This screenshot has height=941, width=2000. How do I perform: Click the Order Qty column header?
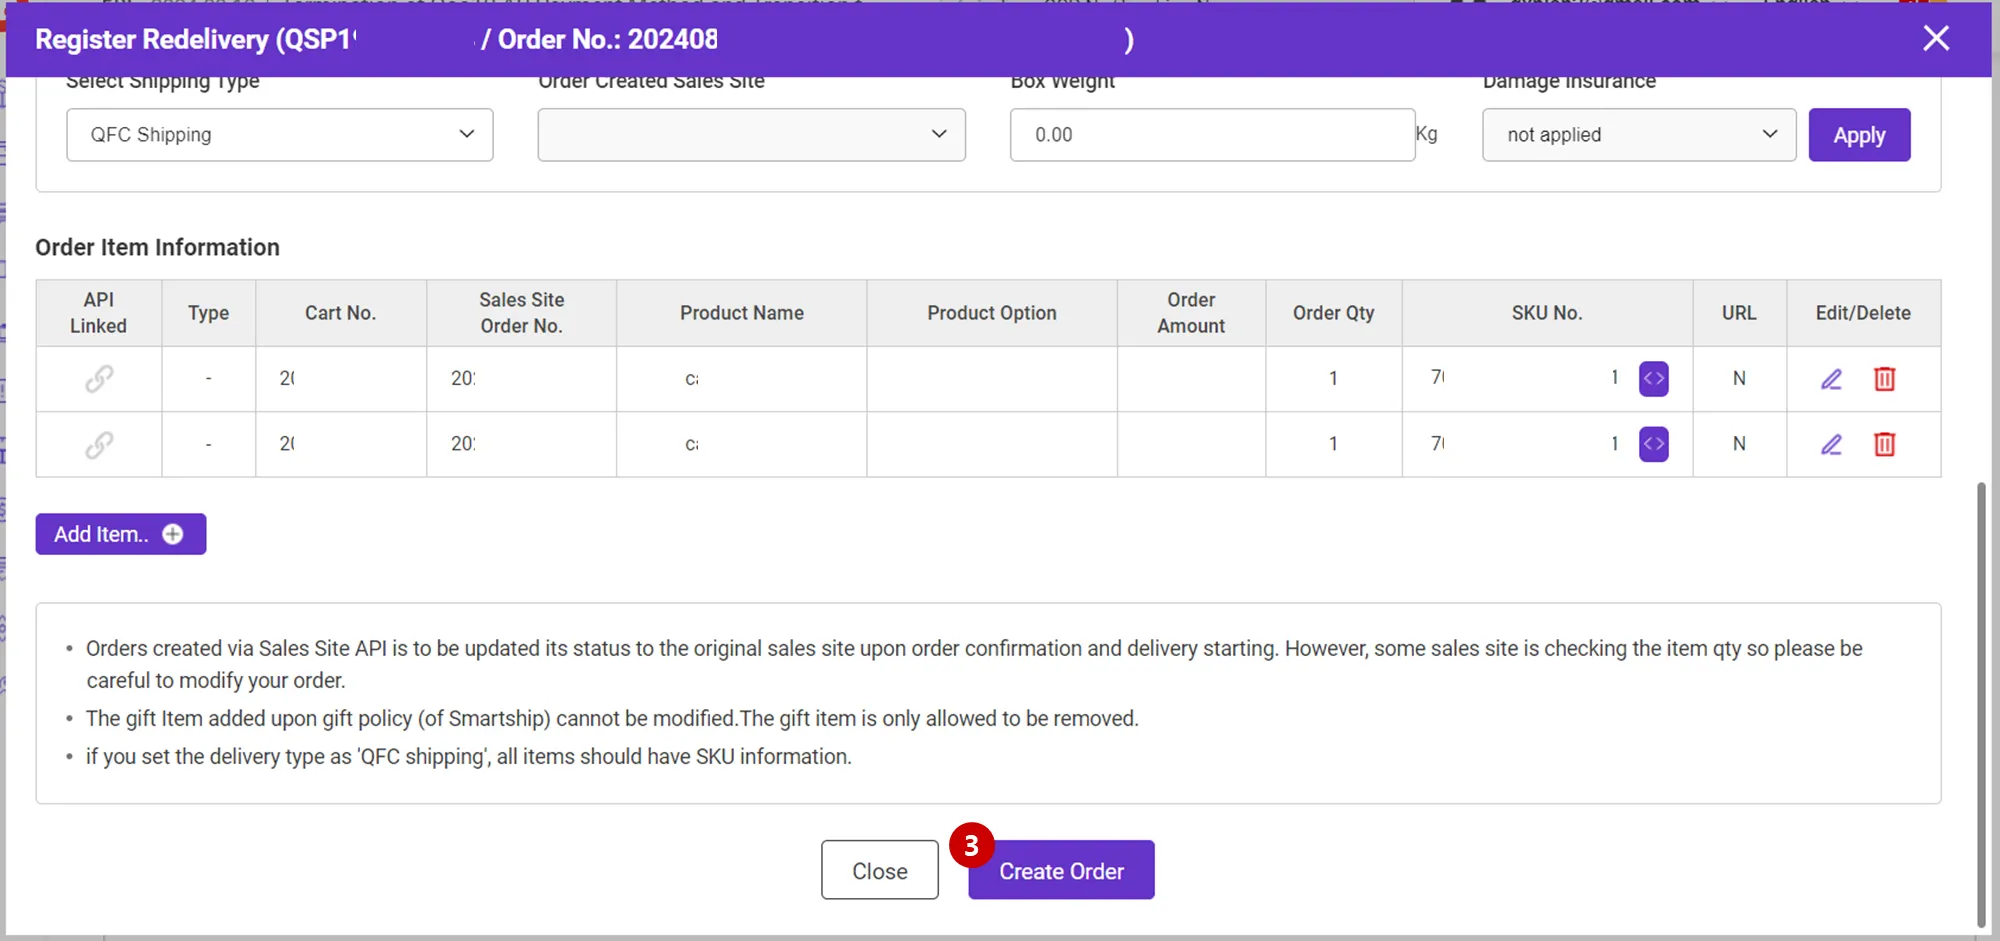[x=1333, y=313]
